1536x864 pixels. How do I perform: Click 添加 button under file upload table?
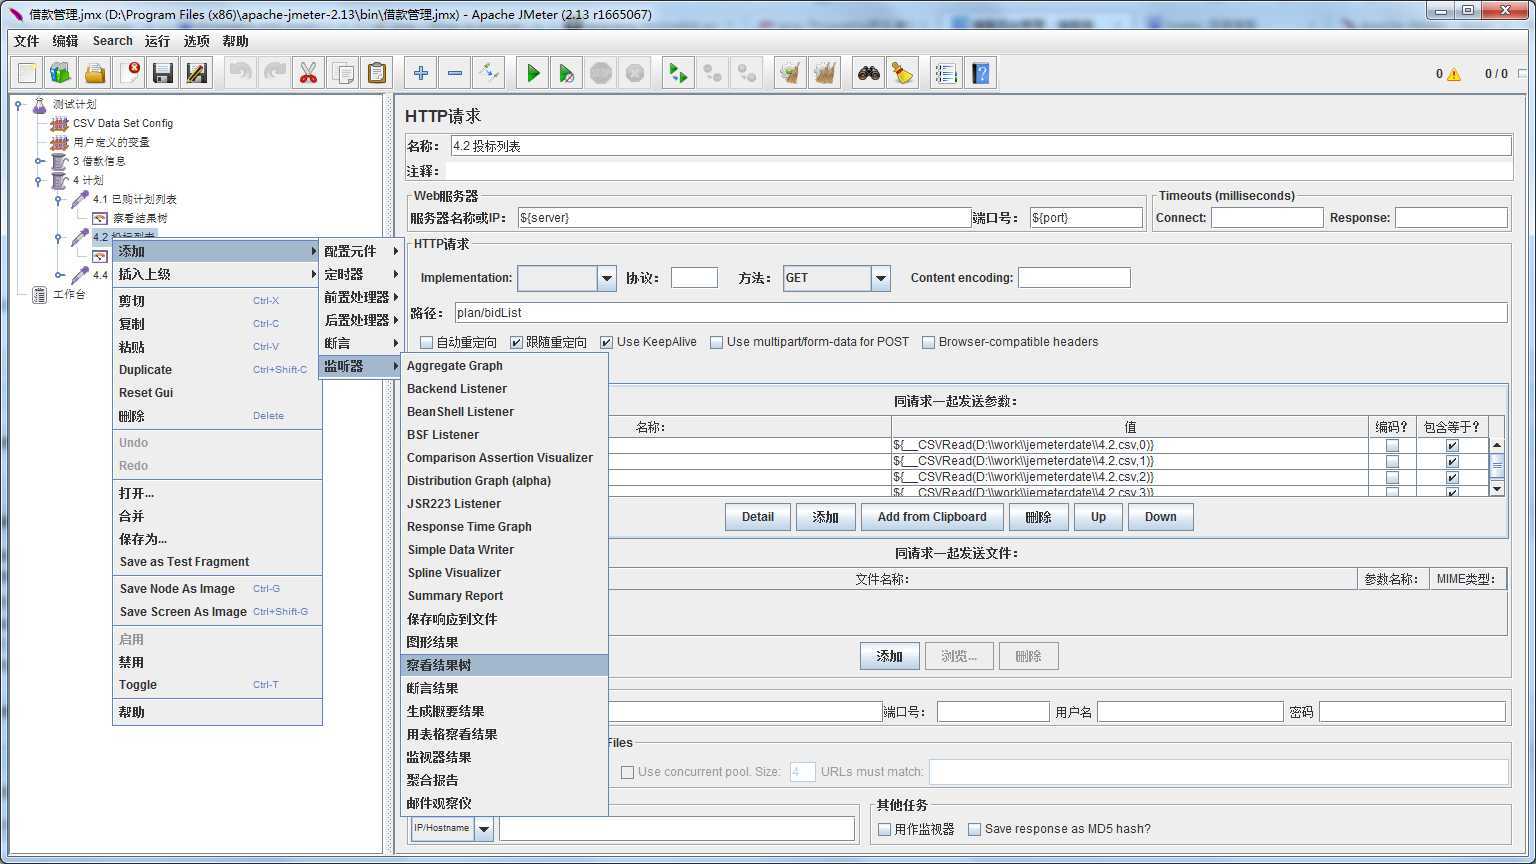click(889, 656)
